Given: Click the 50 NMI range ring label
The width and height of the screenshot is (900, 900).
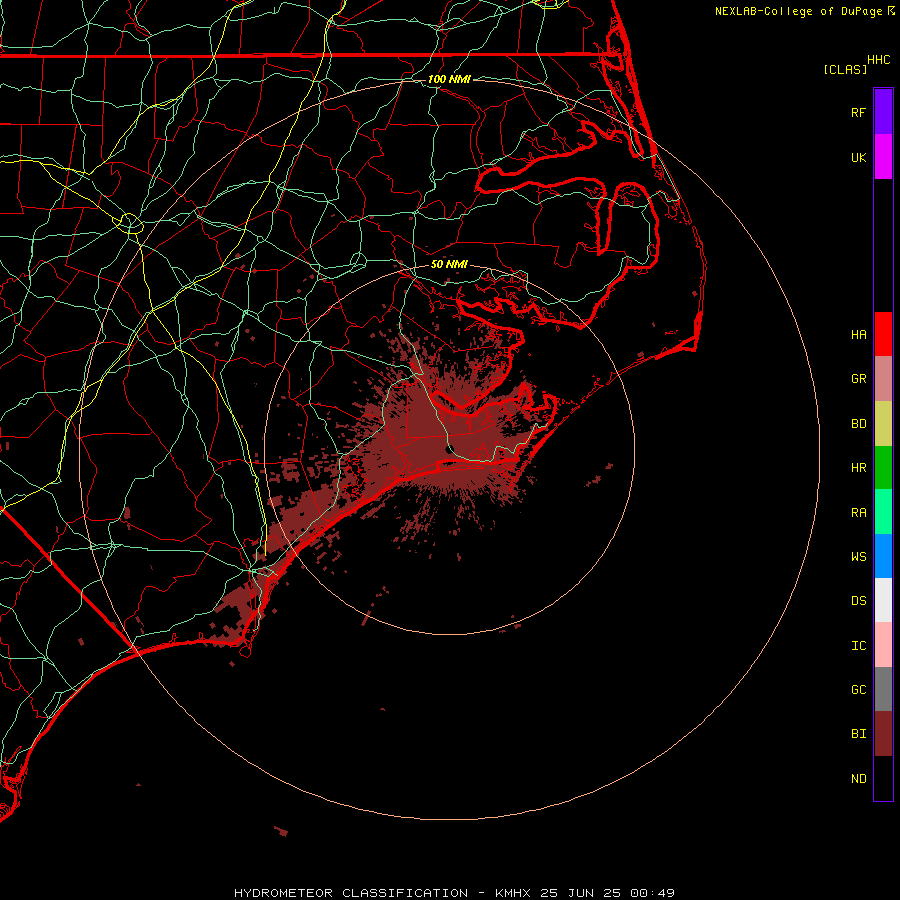Looking at the screenshot, I should point(449,264).
